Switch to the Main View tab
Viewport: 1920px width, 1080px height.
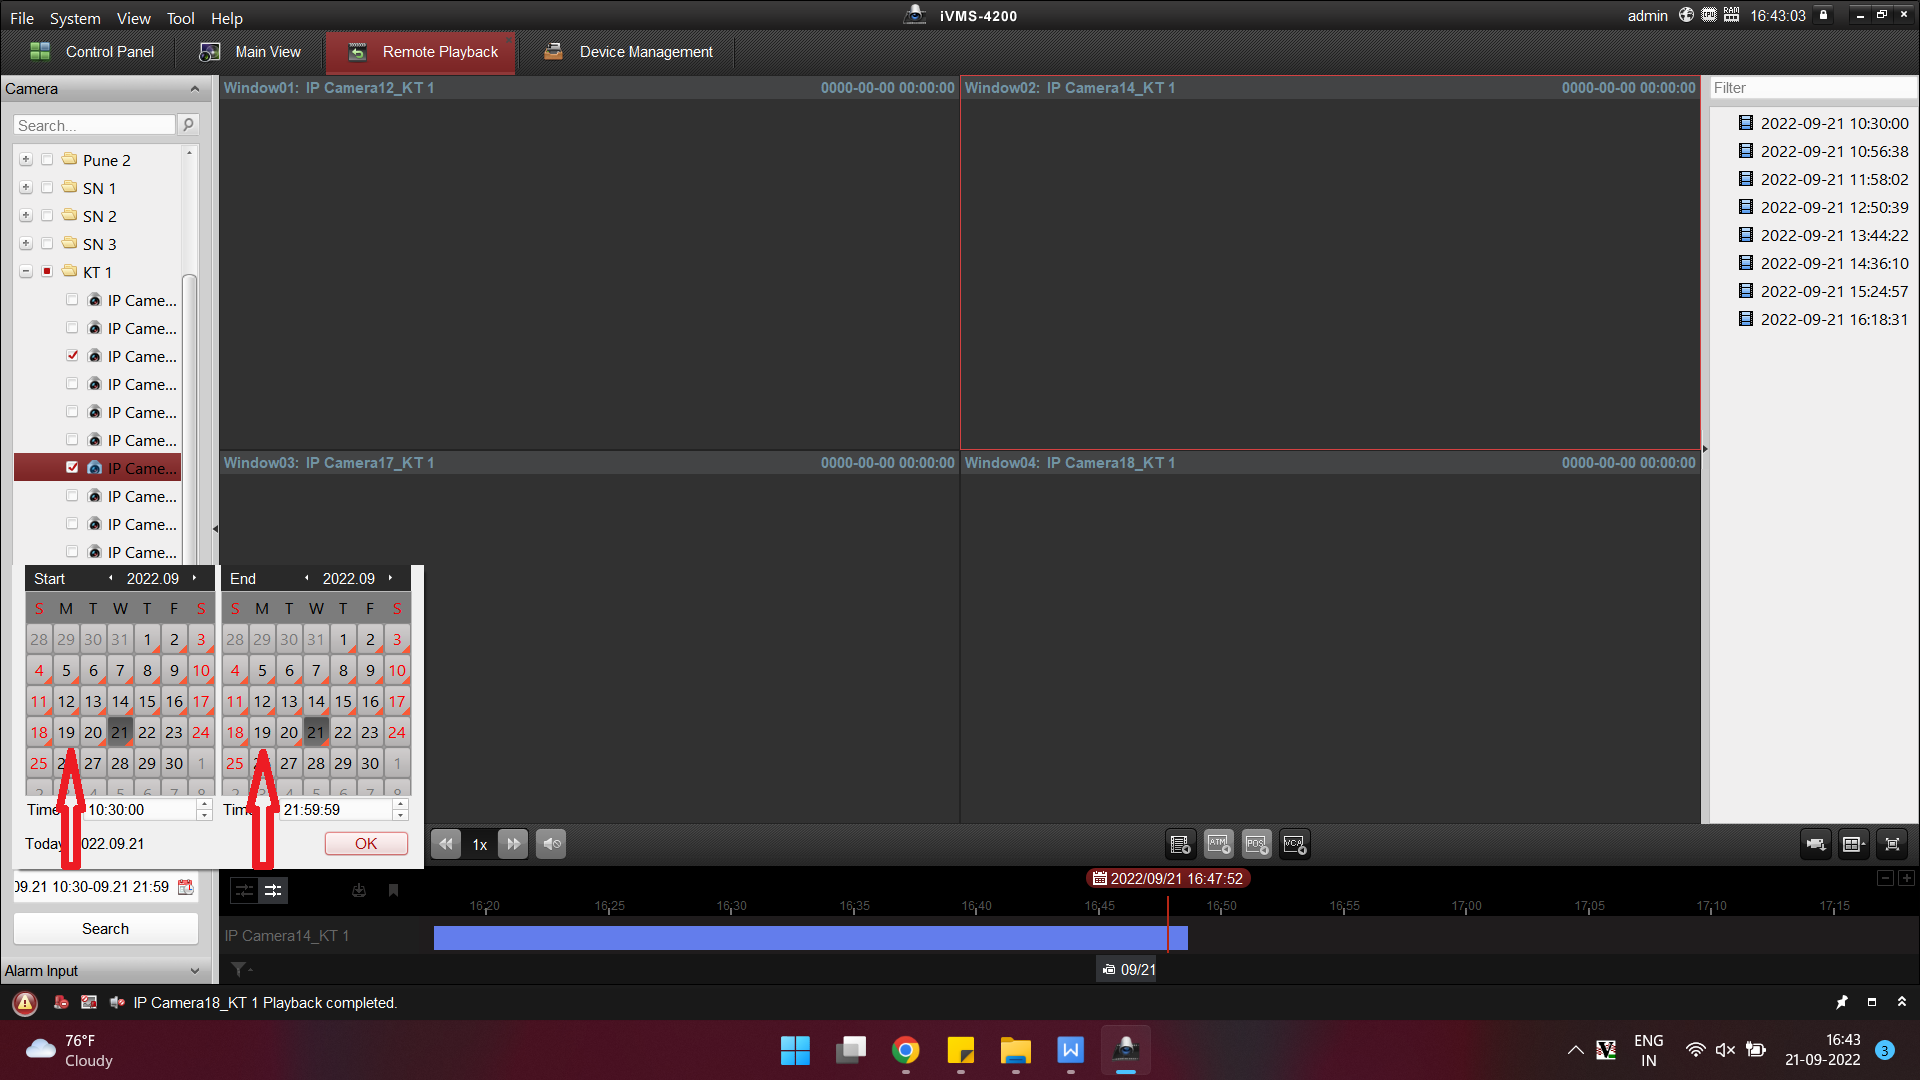tap(250, 52)
